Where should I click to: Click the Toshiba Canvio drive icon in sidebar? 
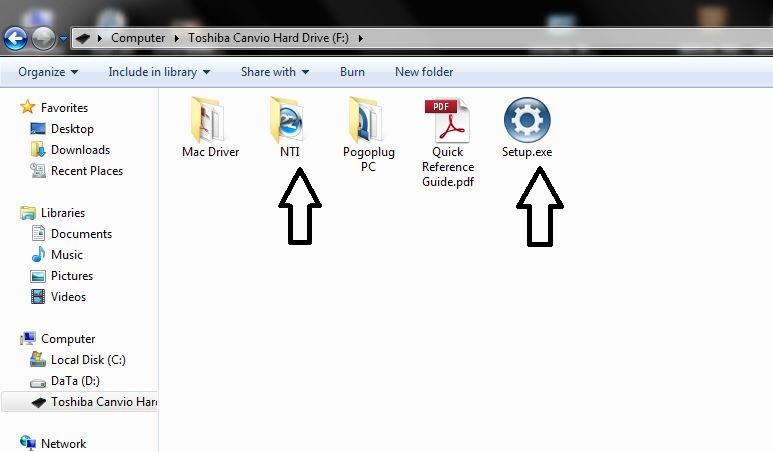38,402
